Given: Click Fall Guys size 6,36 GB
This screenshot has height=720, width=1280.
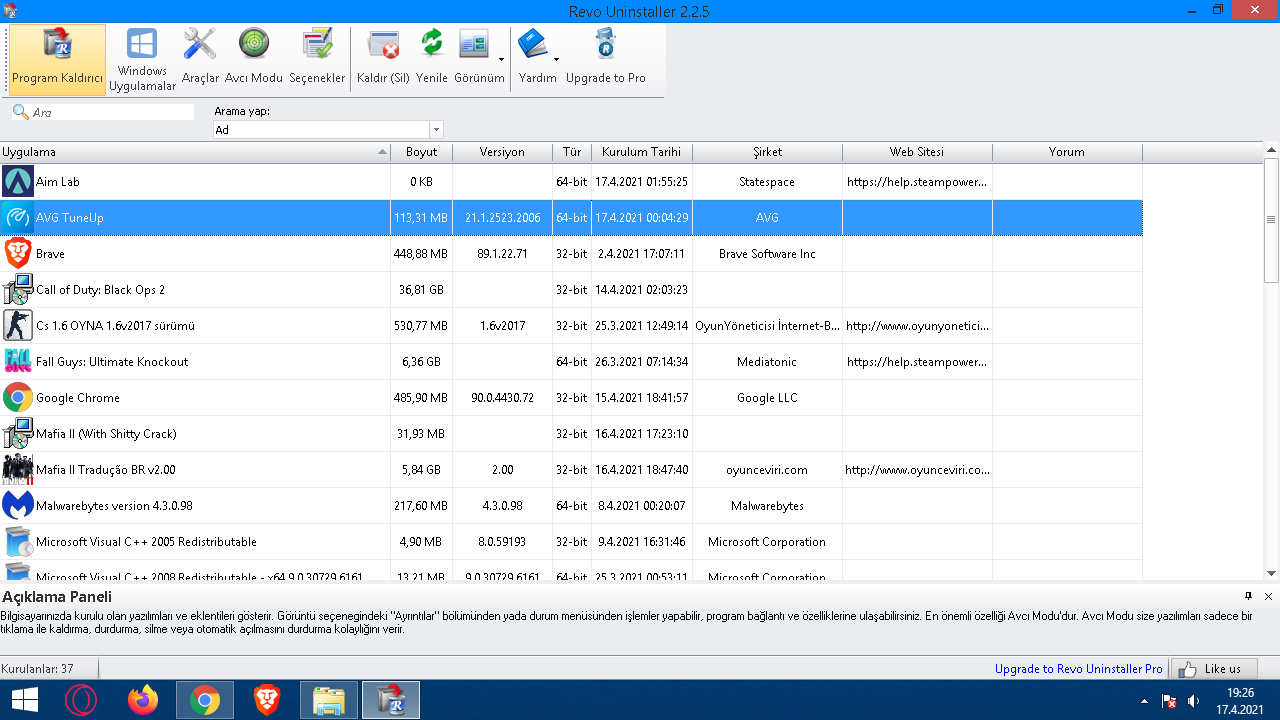Looking at the screenshot, I should click(421, 362).
